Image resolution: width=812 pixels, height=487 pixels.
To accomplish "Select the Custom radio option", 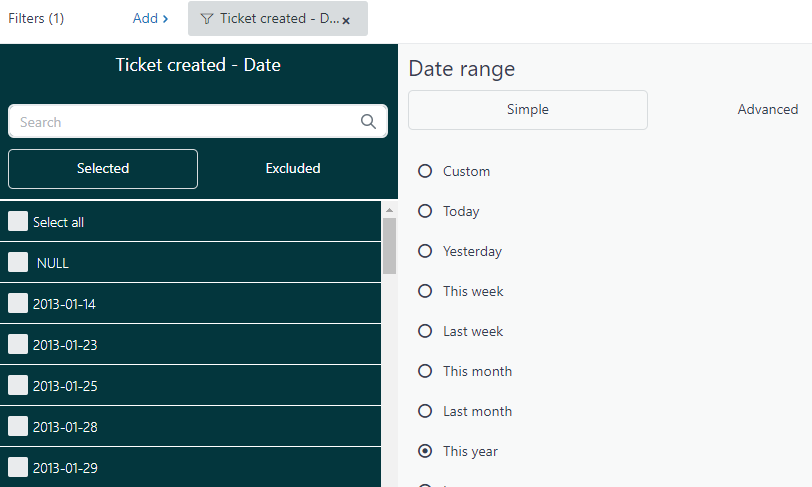I will point(425,171).
